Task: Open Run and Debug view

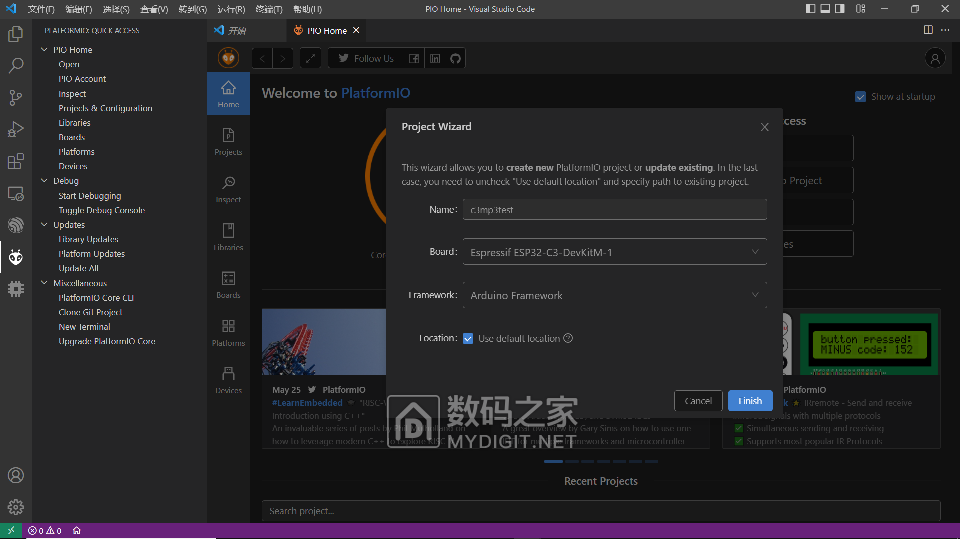Action: 15,129
